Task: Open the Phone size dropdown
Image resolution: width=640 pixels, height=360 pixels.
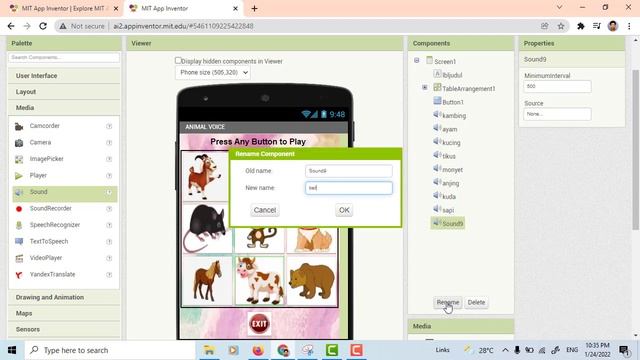Action: [213, 73]
